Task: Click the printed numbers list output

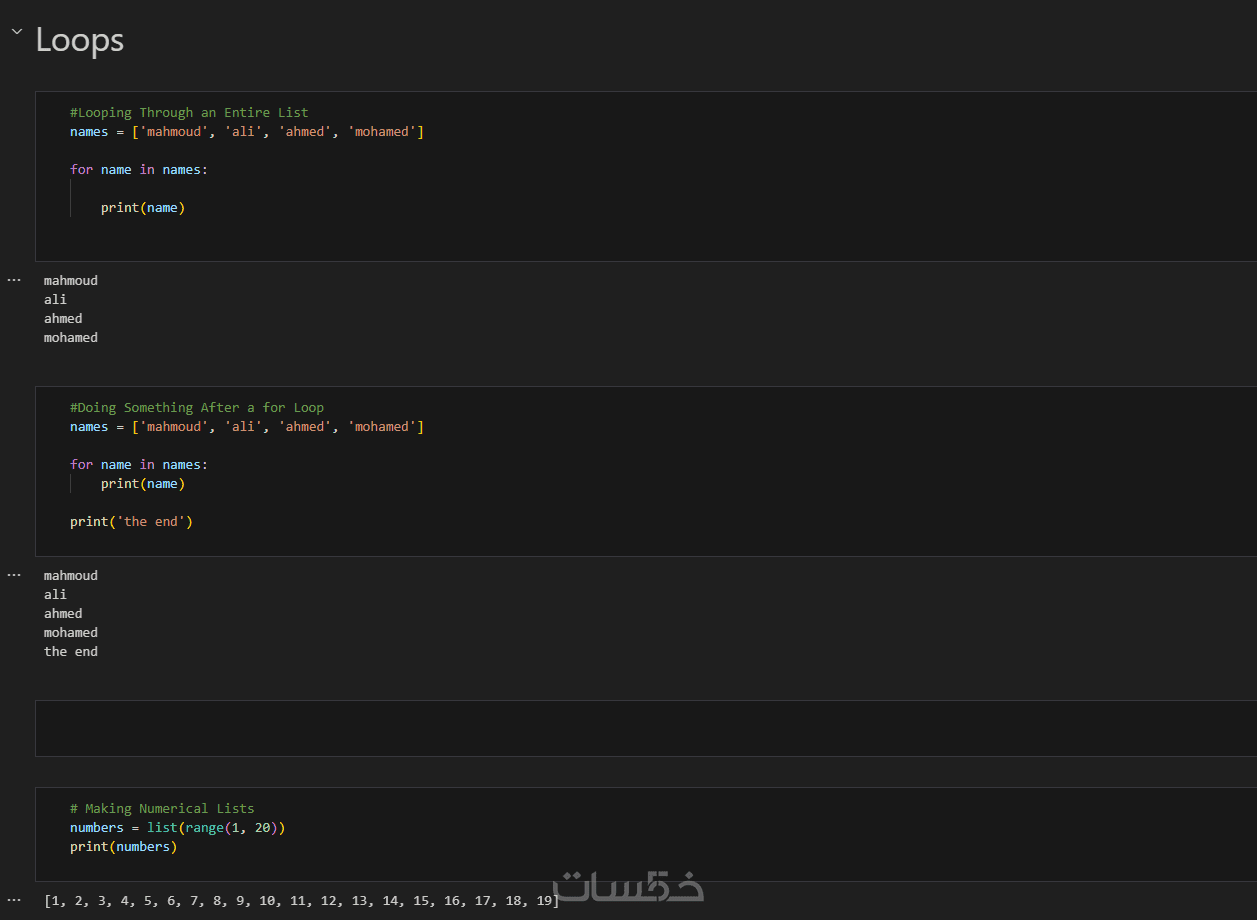Action: [x=302, y=901]
